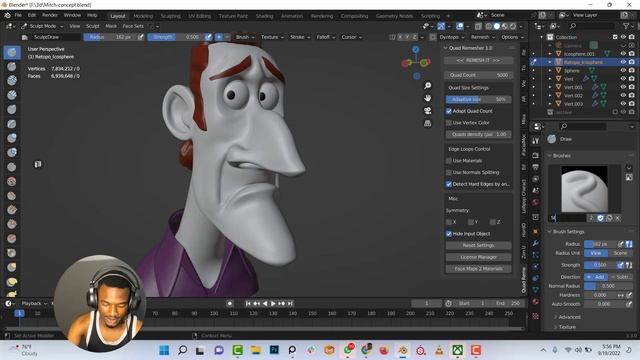Open the Tool properties tab icon

tap(536, 141)
